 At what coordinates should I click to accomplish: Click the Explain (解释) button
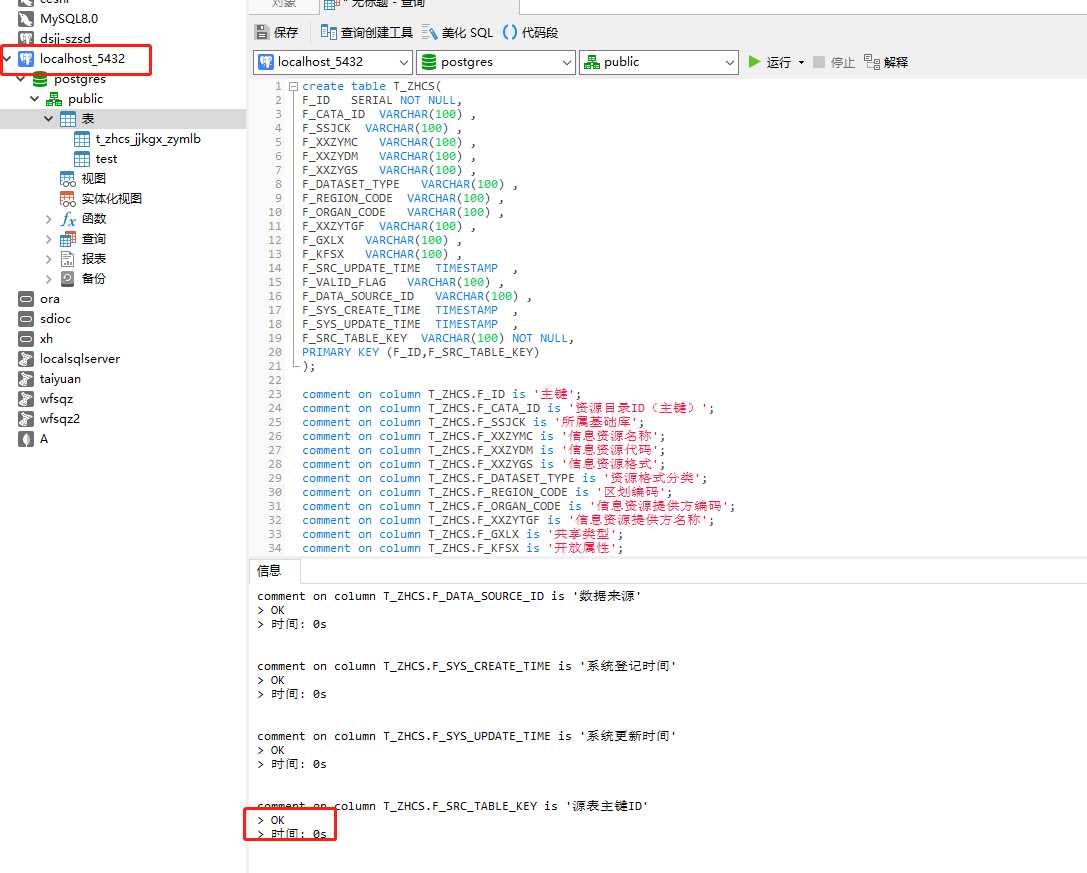(x=886, y=62)
